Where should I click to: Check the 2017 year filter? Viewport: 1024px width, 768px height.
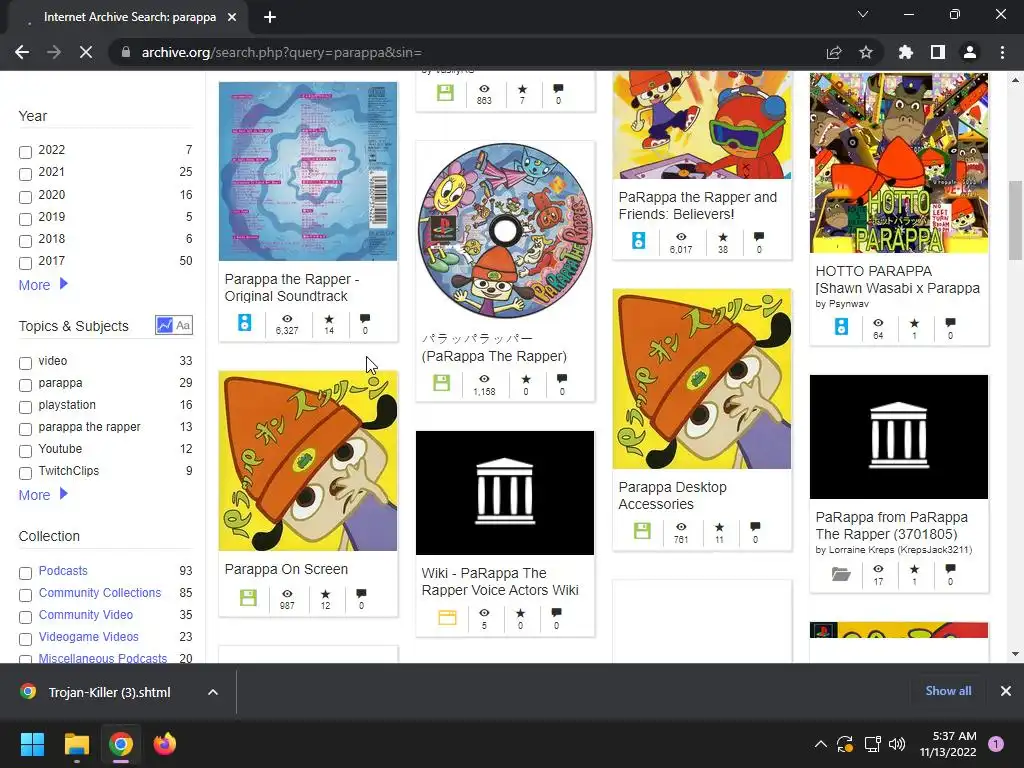click(25, 263)
